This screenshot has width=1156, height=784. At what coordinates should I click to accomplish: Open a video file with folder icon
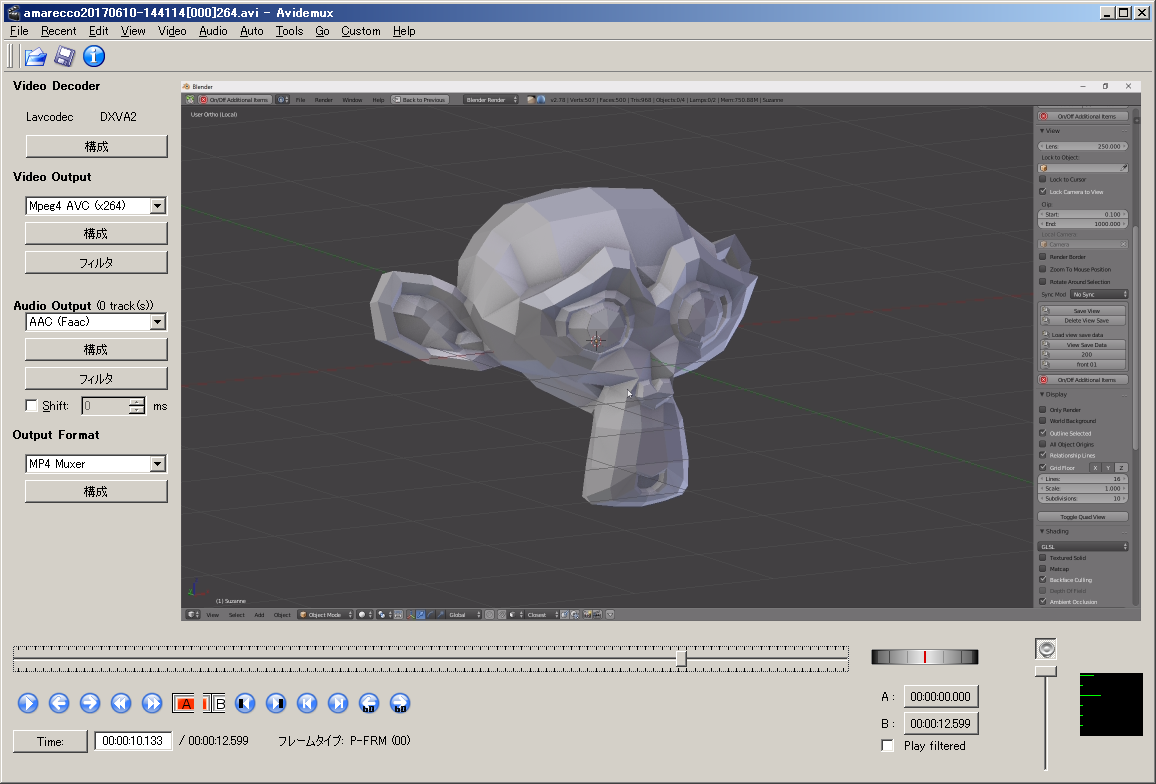35,56
